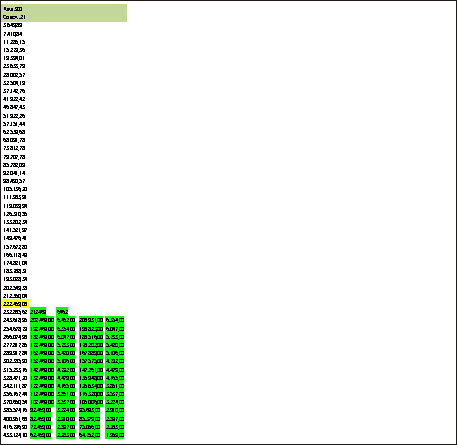Select the cell containing 11.226,15
Image resolution: width=457 pixels, height=445 pixels.
pos(14,42)
